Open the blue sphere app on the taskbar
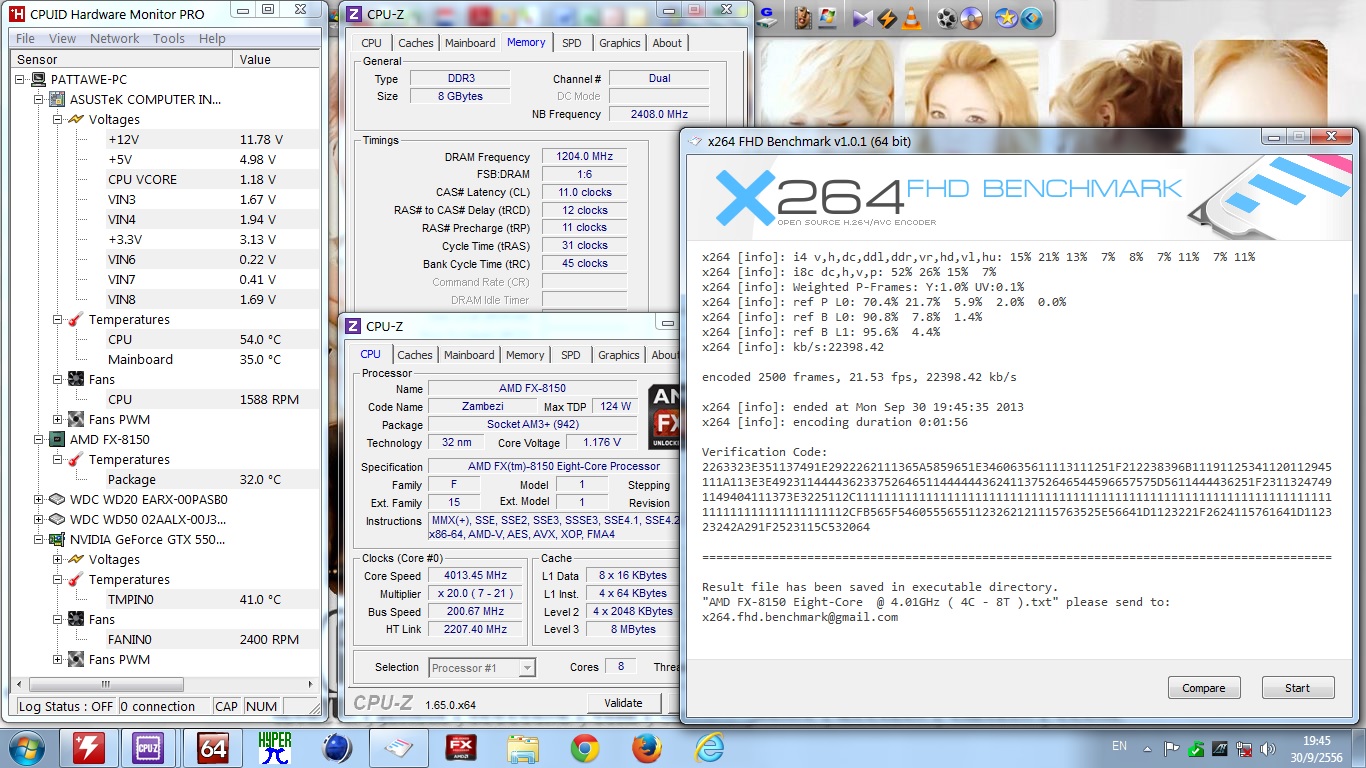 [x=337, y=747]
